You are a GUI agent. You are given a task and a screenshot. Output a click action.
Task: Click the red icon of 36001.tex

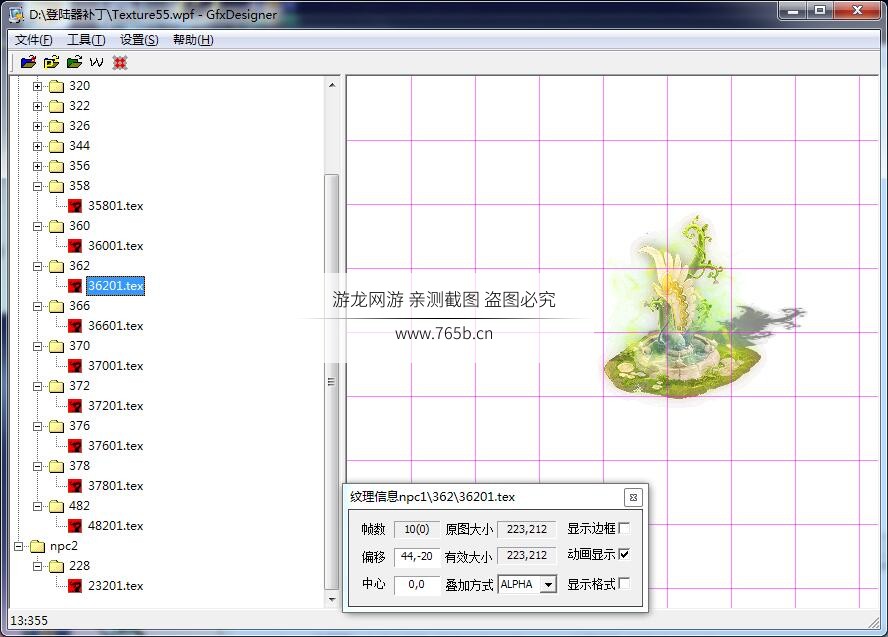click(75, 246)
